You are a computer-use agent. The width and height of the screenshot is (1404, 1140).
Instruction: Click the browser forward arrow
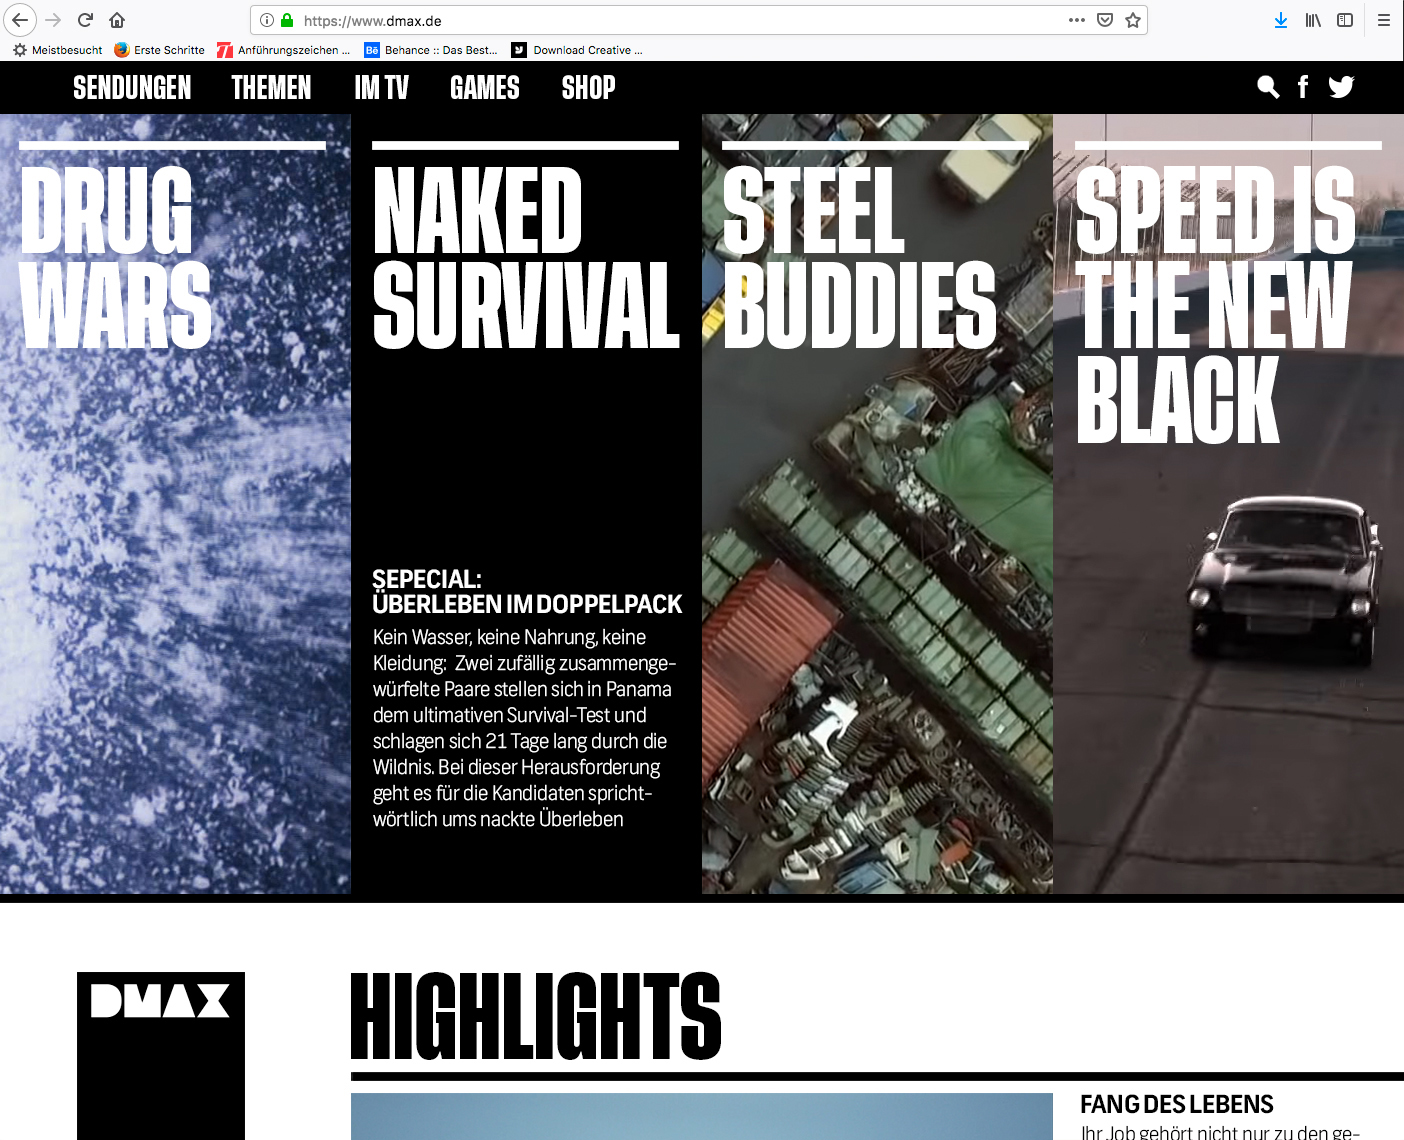click(54, 20)
